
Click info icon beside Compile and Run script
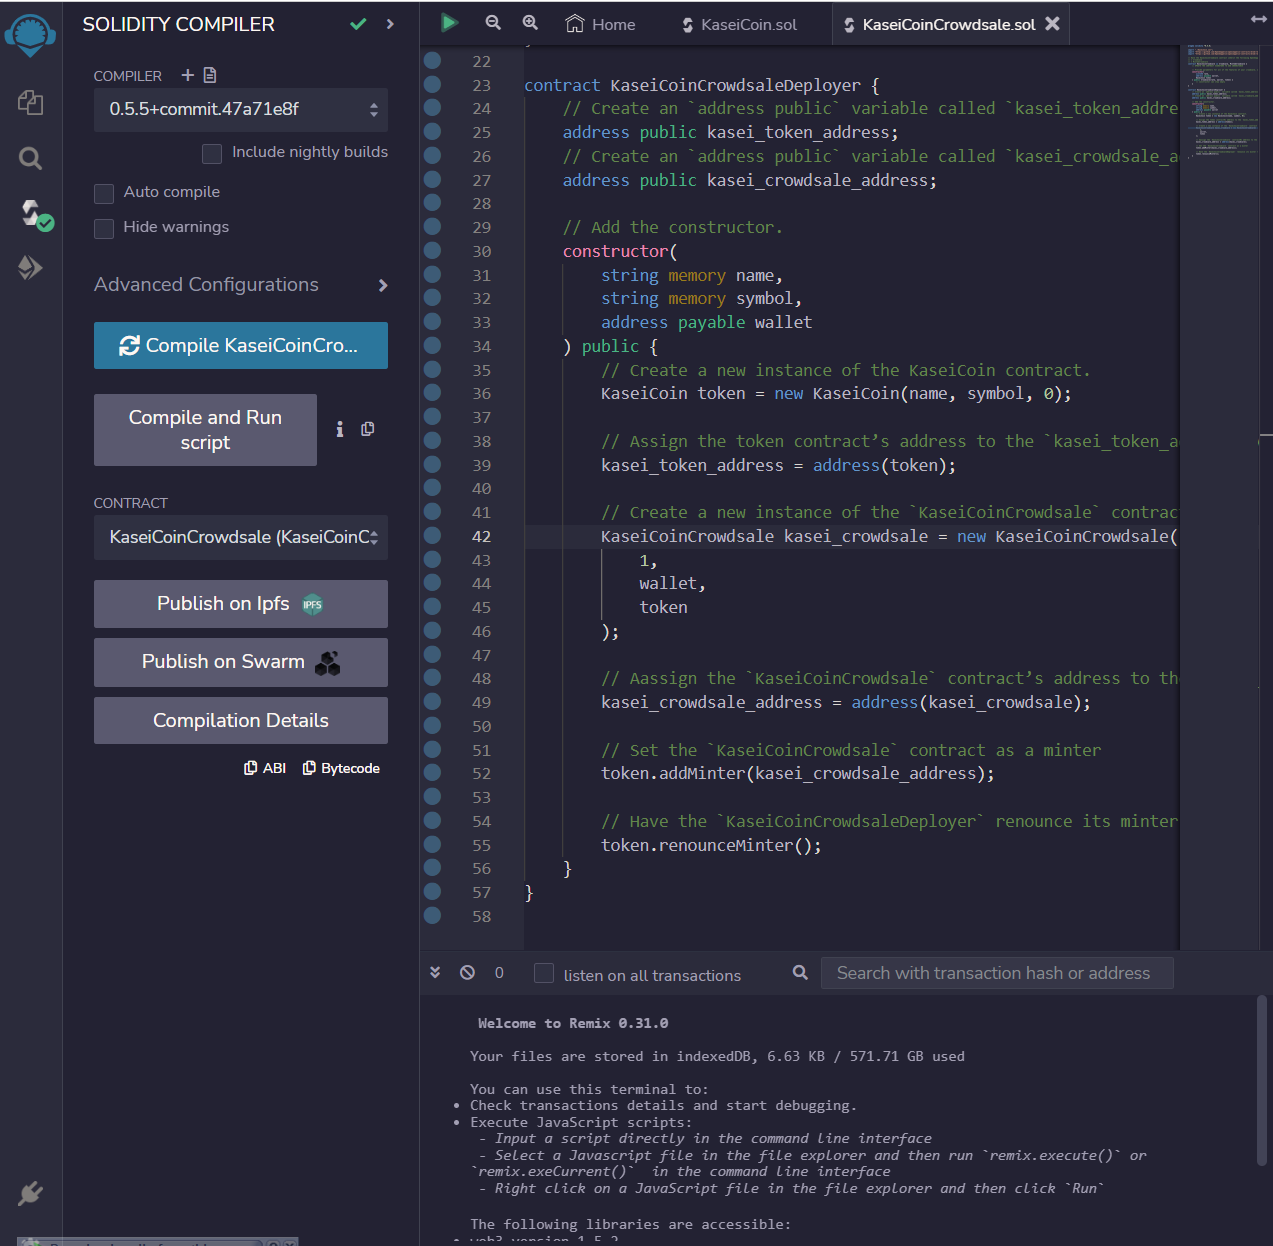pyautogui.click(x=340, y=429)
